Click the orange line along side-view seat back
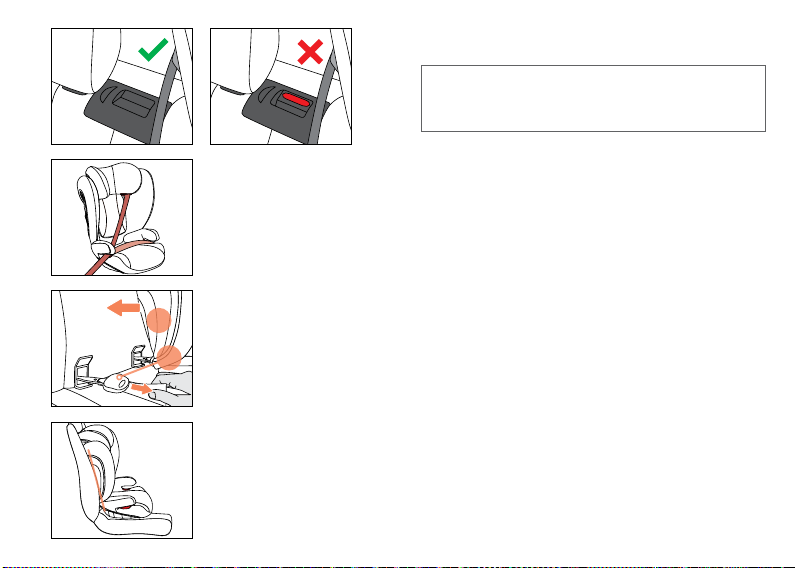The height and width of the screenshot is (568, 795). coord(95,480)
